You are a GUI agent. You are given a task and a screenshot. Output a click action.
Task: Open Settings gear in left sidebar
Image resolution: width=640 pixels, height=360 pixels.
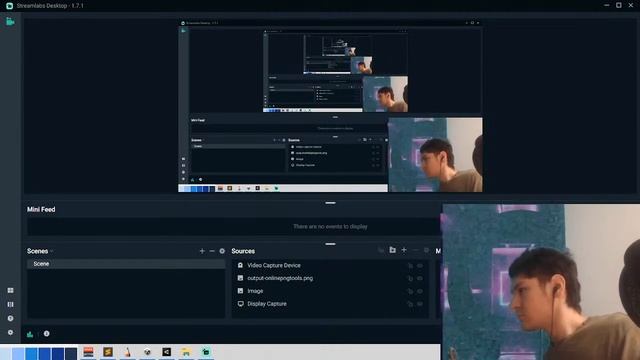click(x=11, y=332)
